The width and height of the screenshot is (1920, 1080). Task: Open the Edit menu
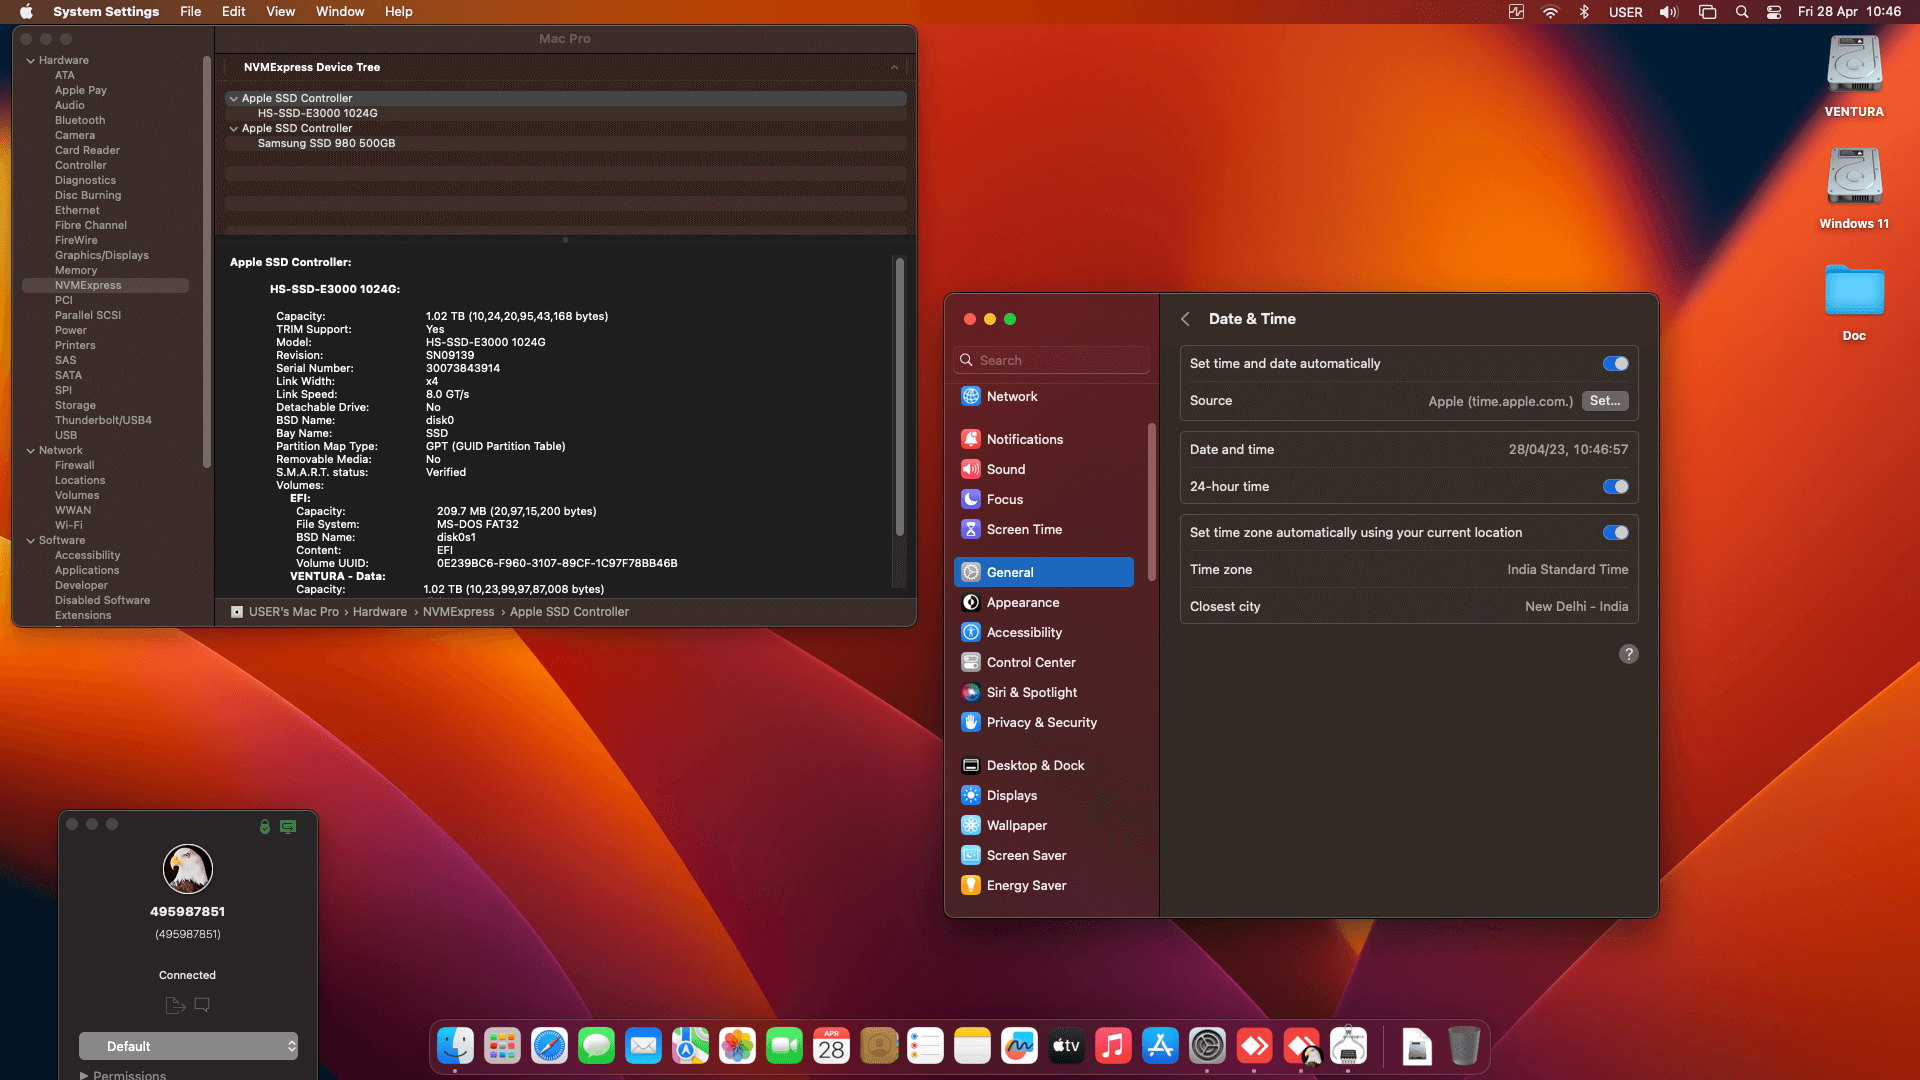tap(233, 12)
